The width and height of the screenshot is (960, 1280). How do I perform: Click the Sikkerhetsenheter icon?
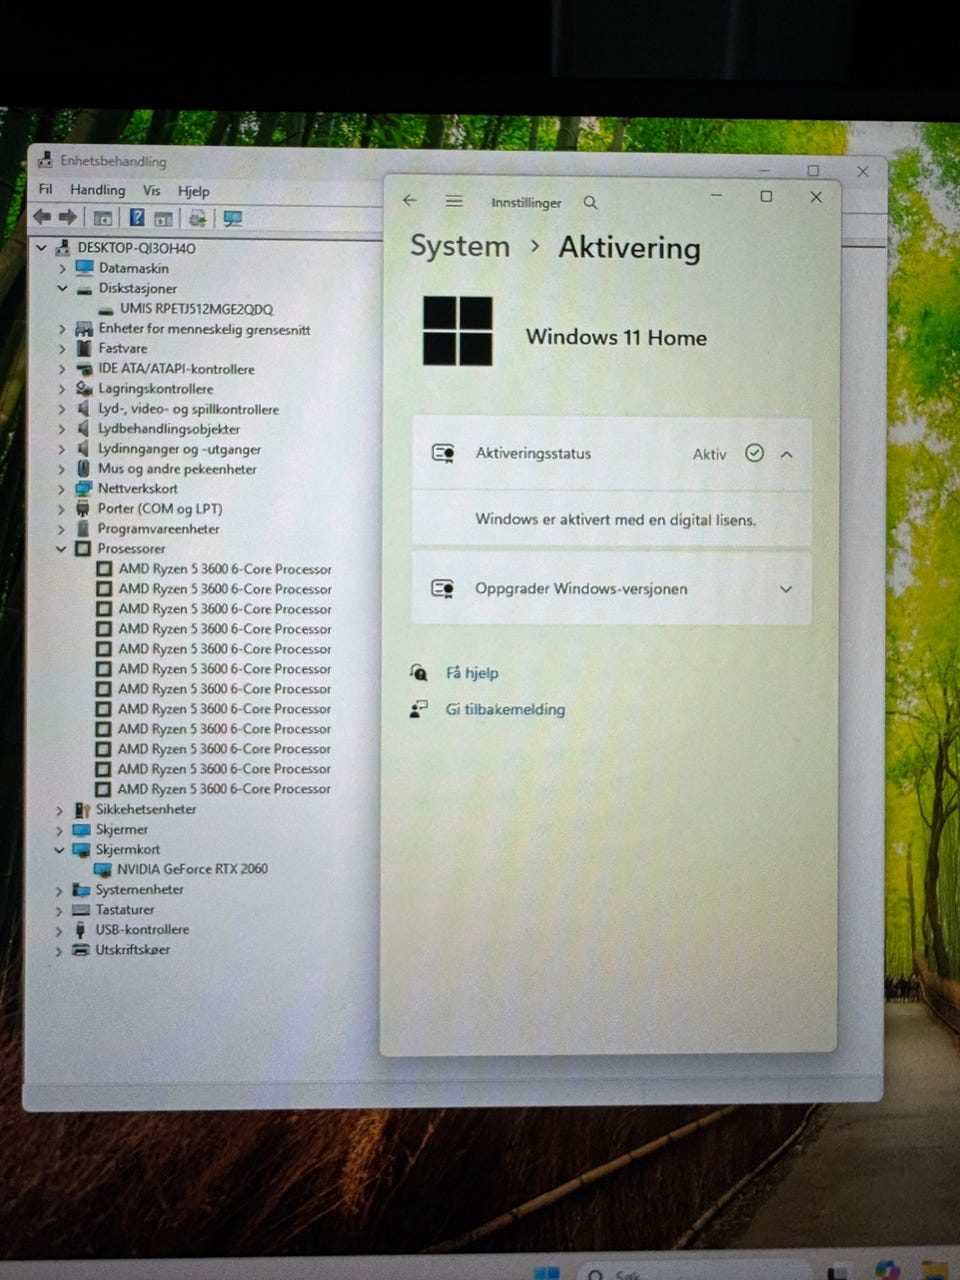pos(82,810)
